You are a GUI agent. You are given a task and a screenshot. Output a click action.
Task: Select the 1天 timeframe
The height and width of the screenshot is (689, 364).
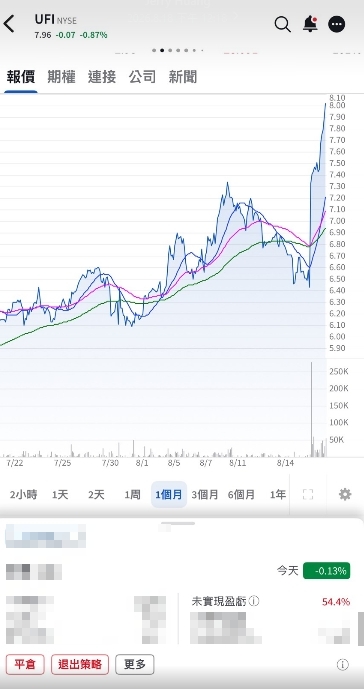click(60, 495)
